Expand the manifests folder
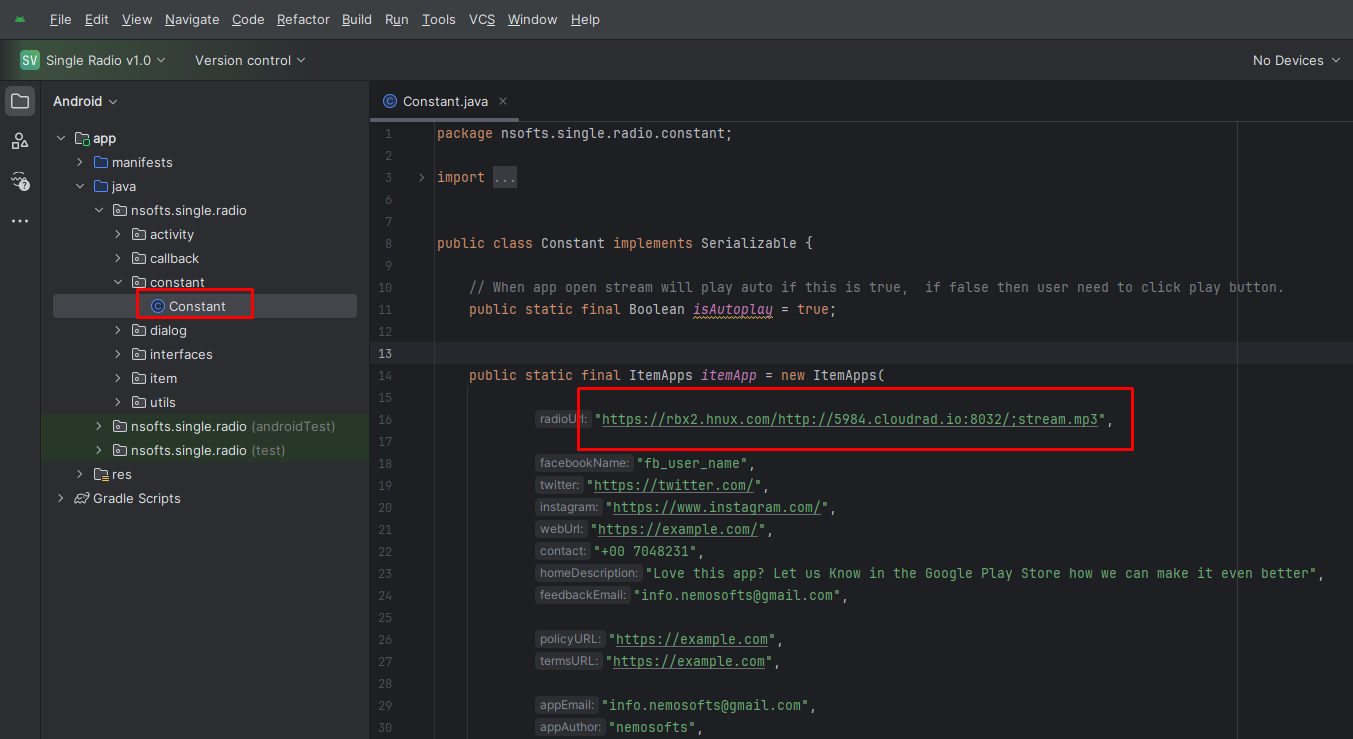The height and width of the screenshot is (739, 1353). (80, 162)
